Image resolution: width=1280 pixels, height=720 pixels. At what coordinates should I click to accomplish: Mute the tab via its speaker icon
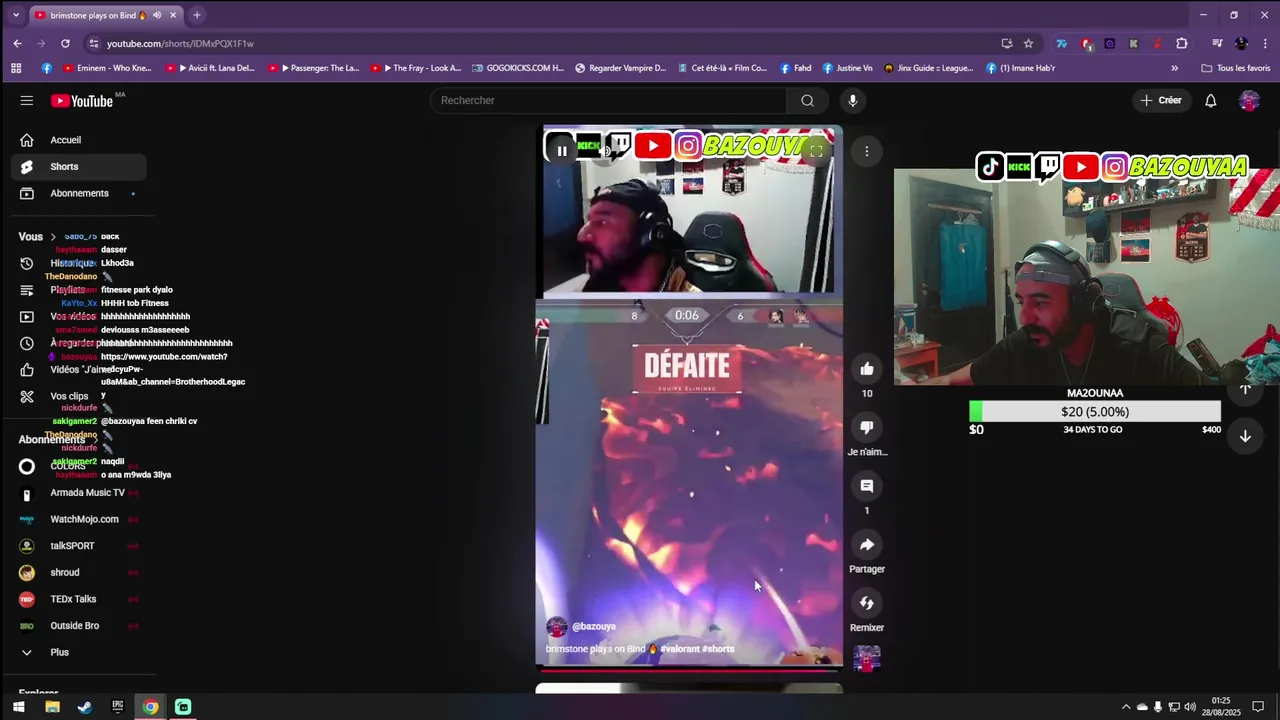[156, 15]
